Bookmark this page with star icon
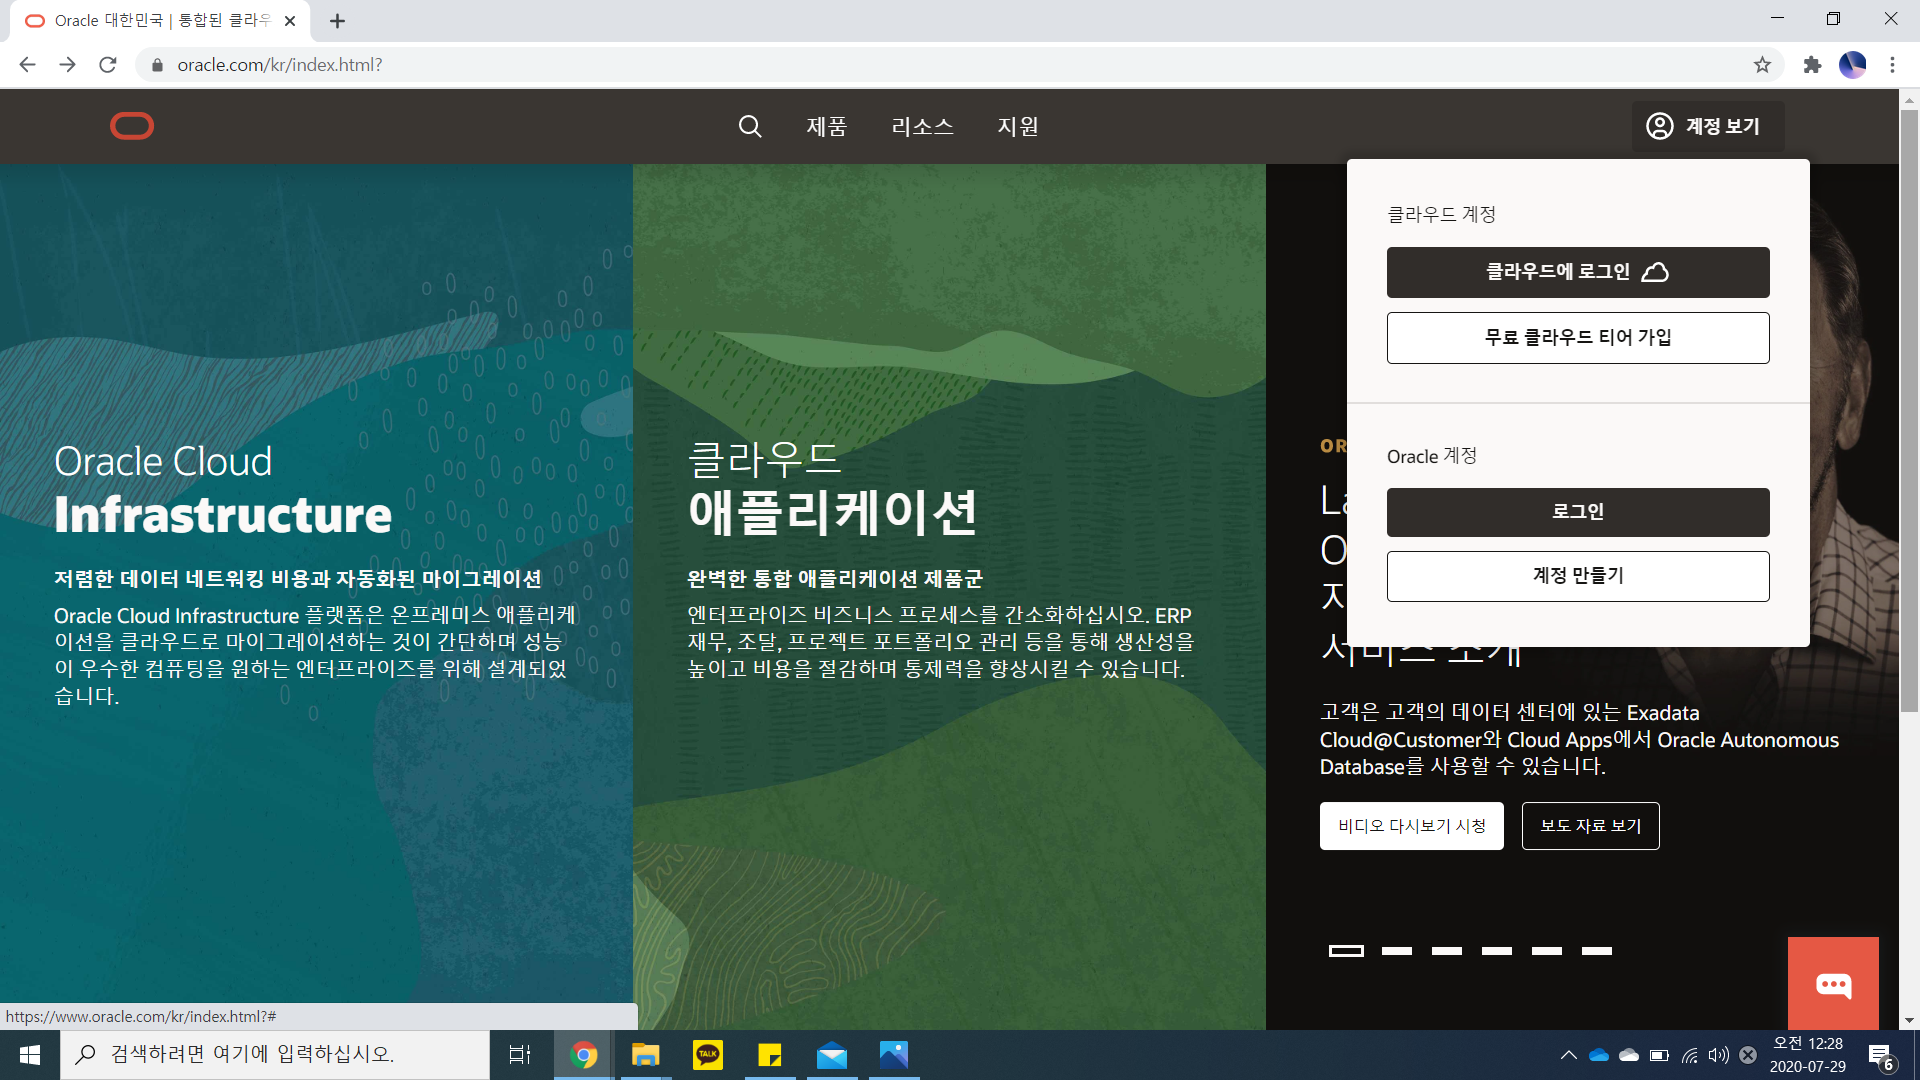 tap(1762, 65)
